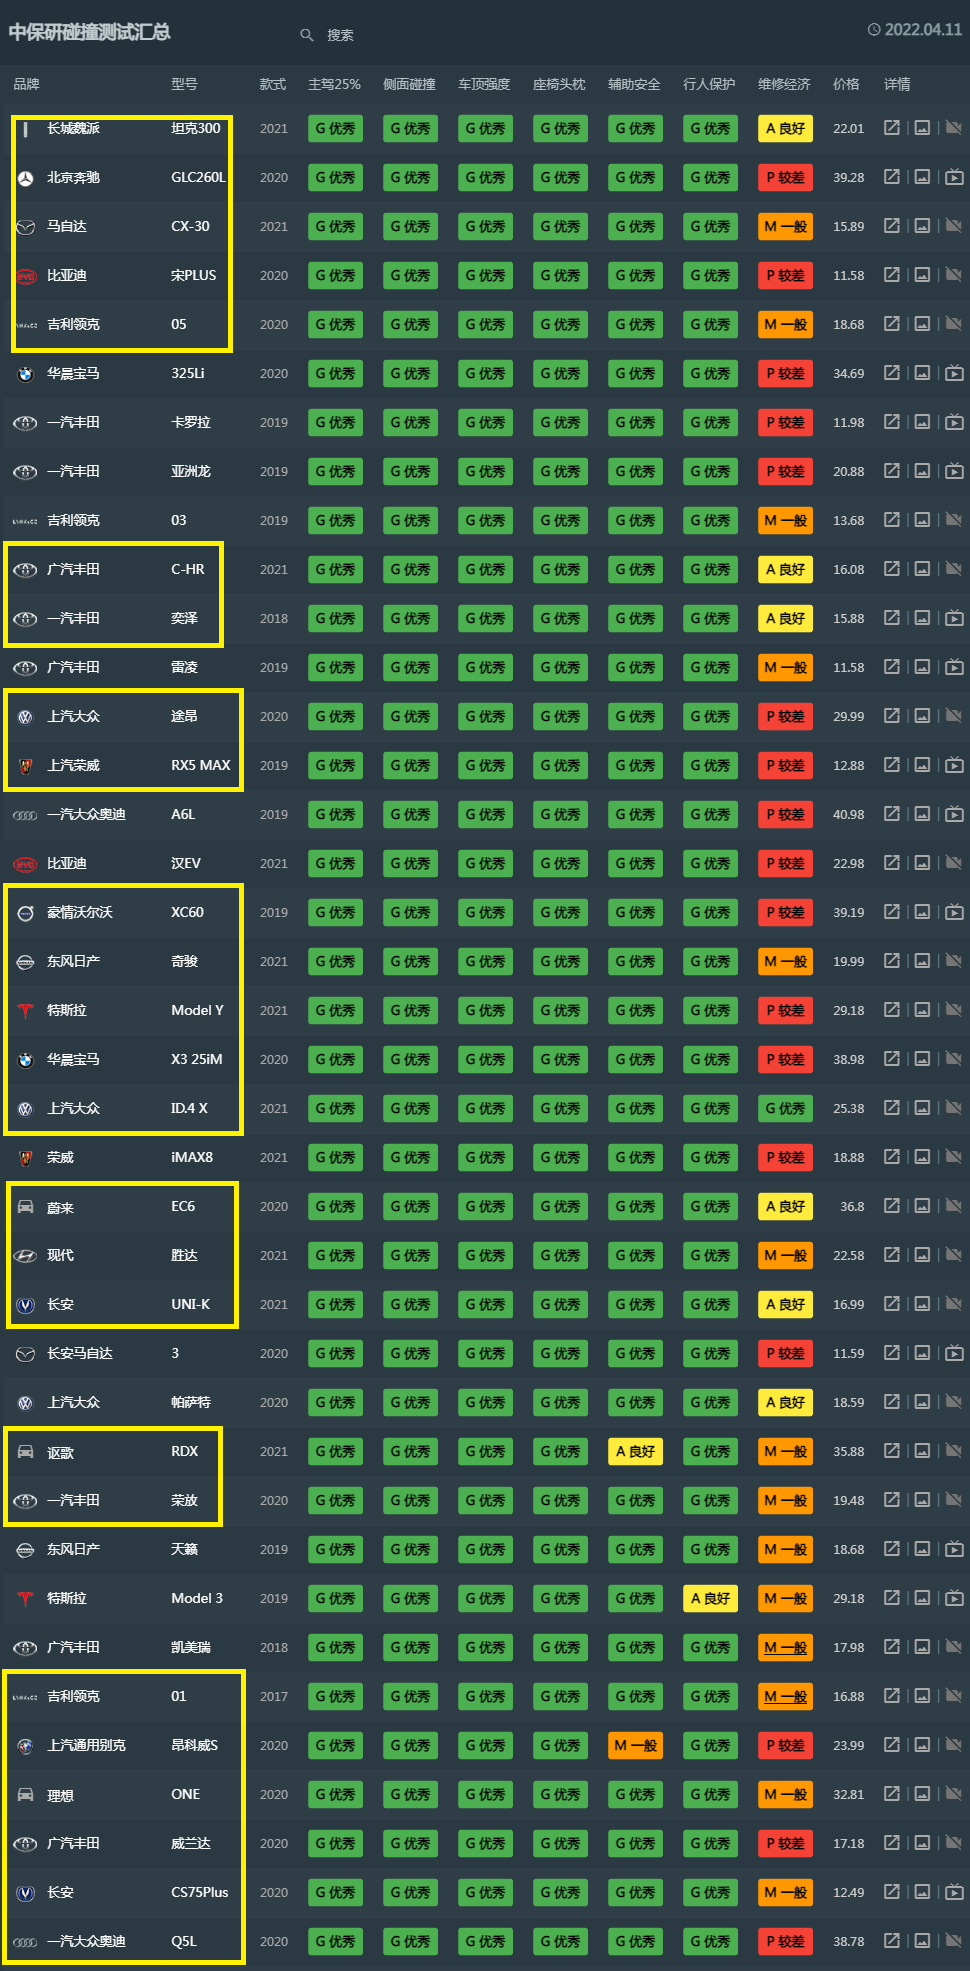Open external details link for 坦克300
The image size is (970, 1971).
click(891, 128)
